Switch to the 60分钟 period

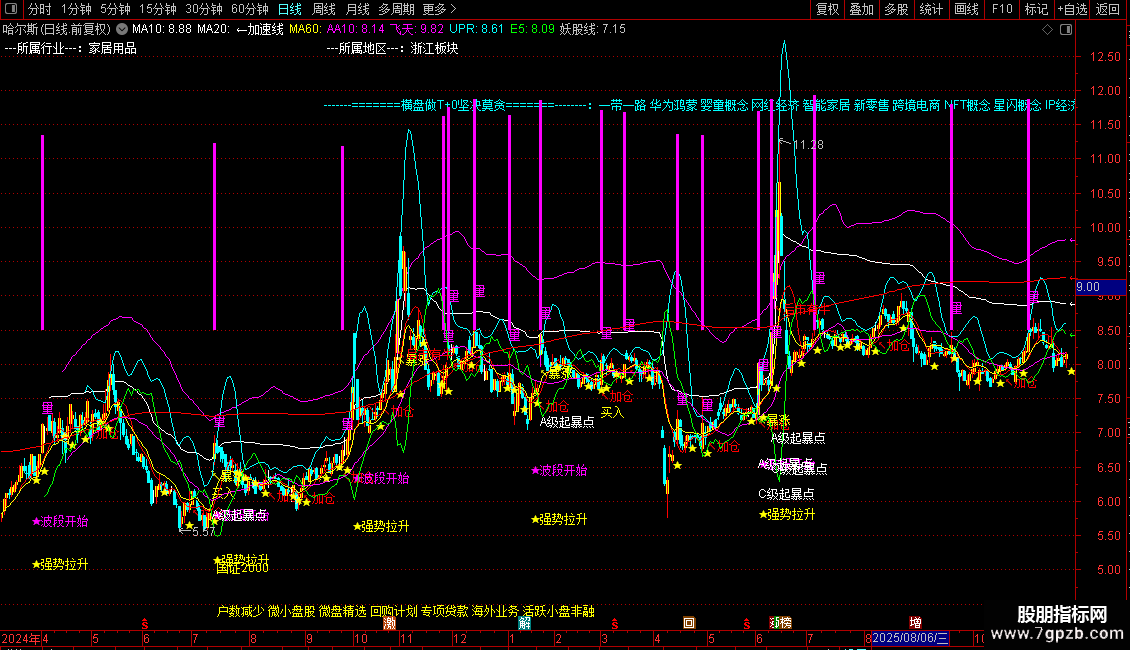point(250,9)
